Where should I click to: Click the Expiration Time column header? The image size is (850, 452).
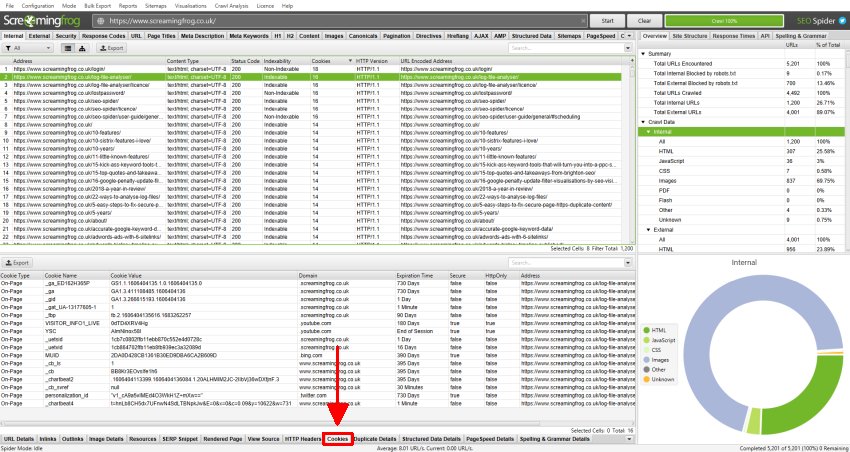pos(421,276)
